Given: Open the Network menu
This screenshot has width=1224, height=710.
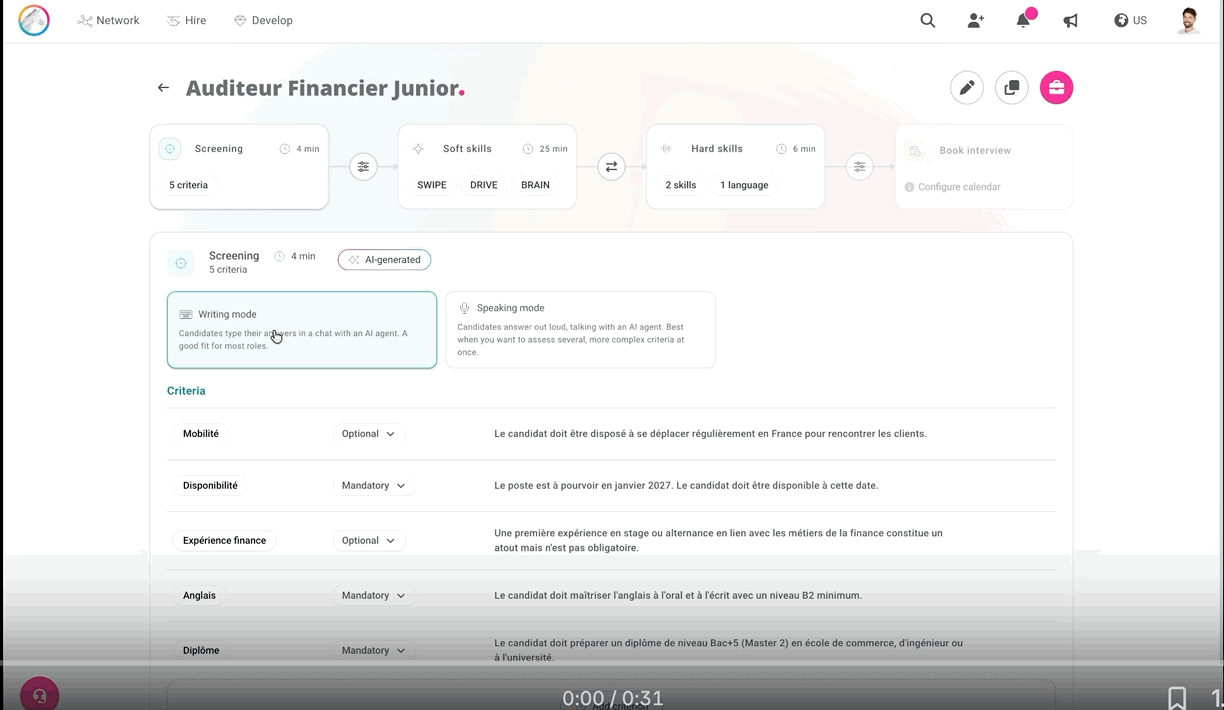Looking at the screenshot, I should pos(109,20).
